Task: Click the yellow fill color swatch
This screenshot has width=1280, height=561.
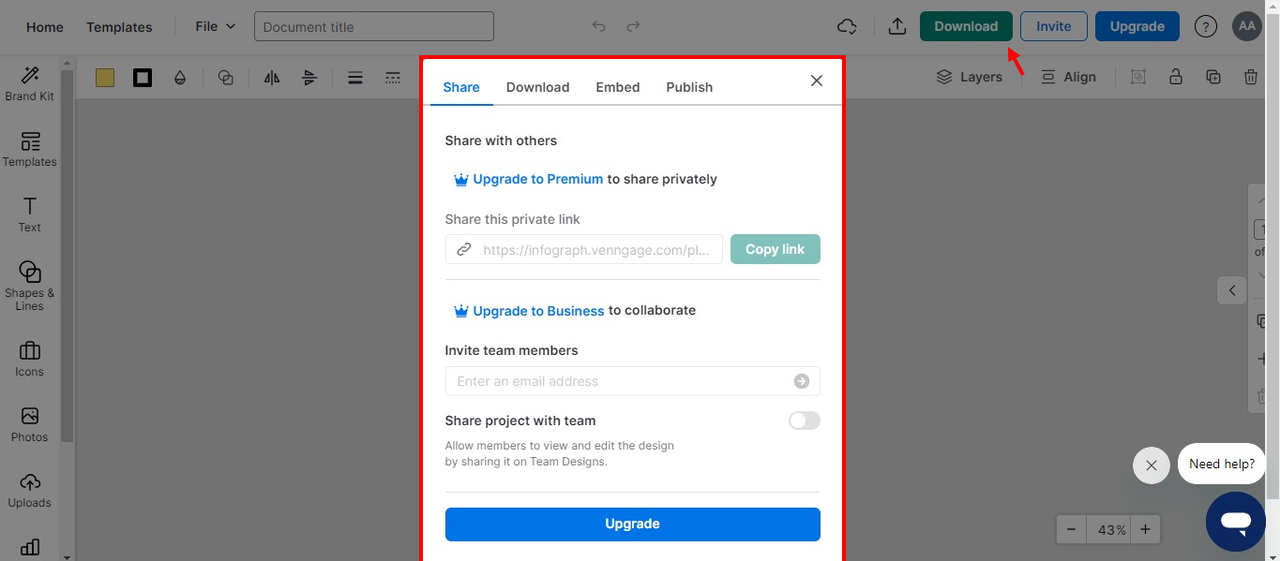Action: coord(105,77)
